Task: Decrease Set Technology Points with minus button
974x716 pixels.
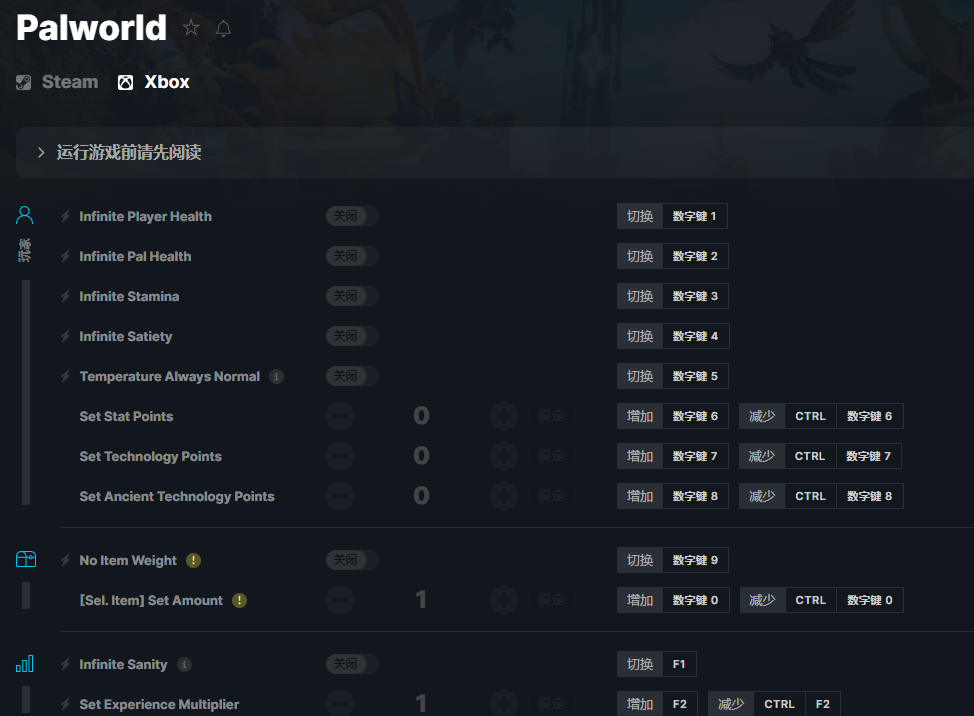Action: [340, 456]
